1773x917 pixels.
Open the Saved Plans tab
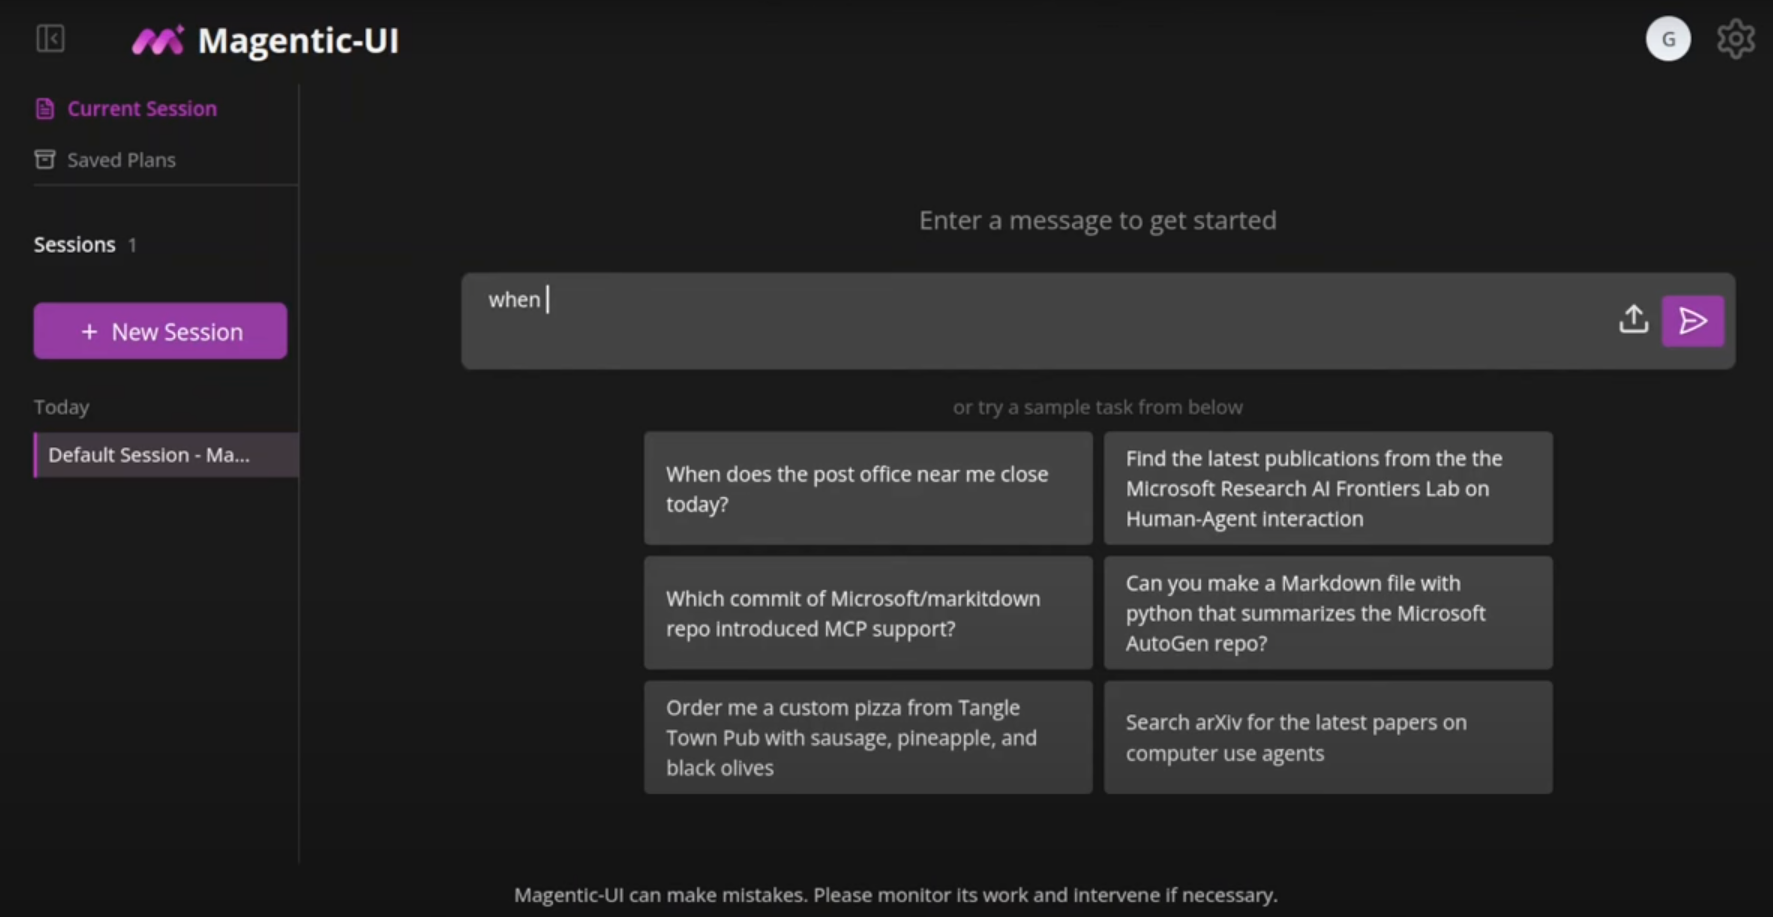coord(121,160)
